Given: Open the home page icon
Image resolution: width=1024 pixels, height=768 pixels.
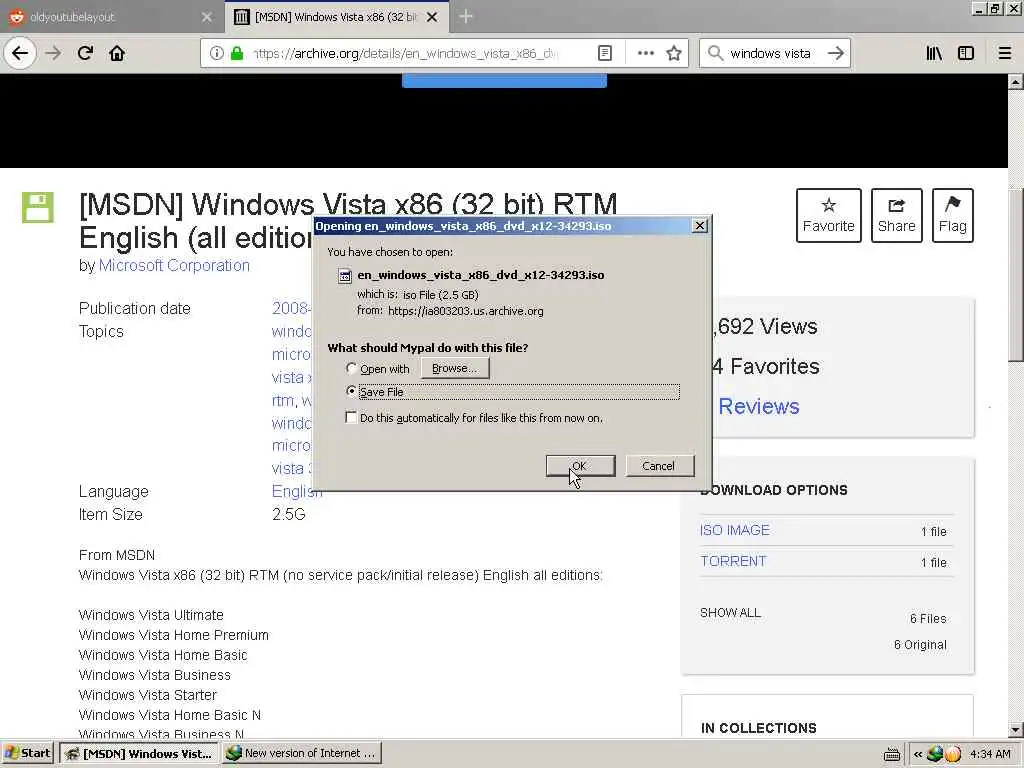Looking at the screenshot, I should pyautogui.click(x=117, y=53).
